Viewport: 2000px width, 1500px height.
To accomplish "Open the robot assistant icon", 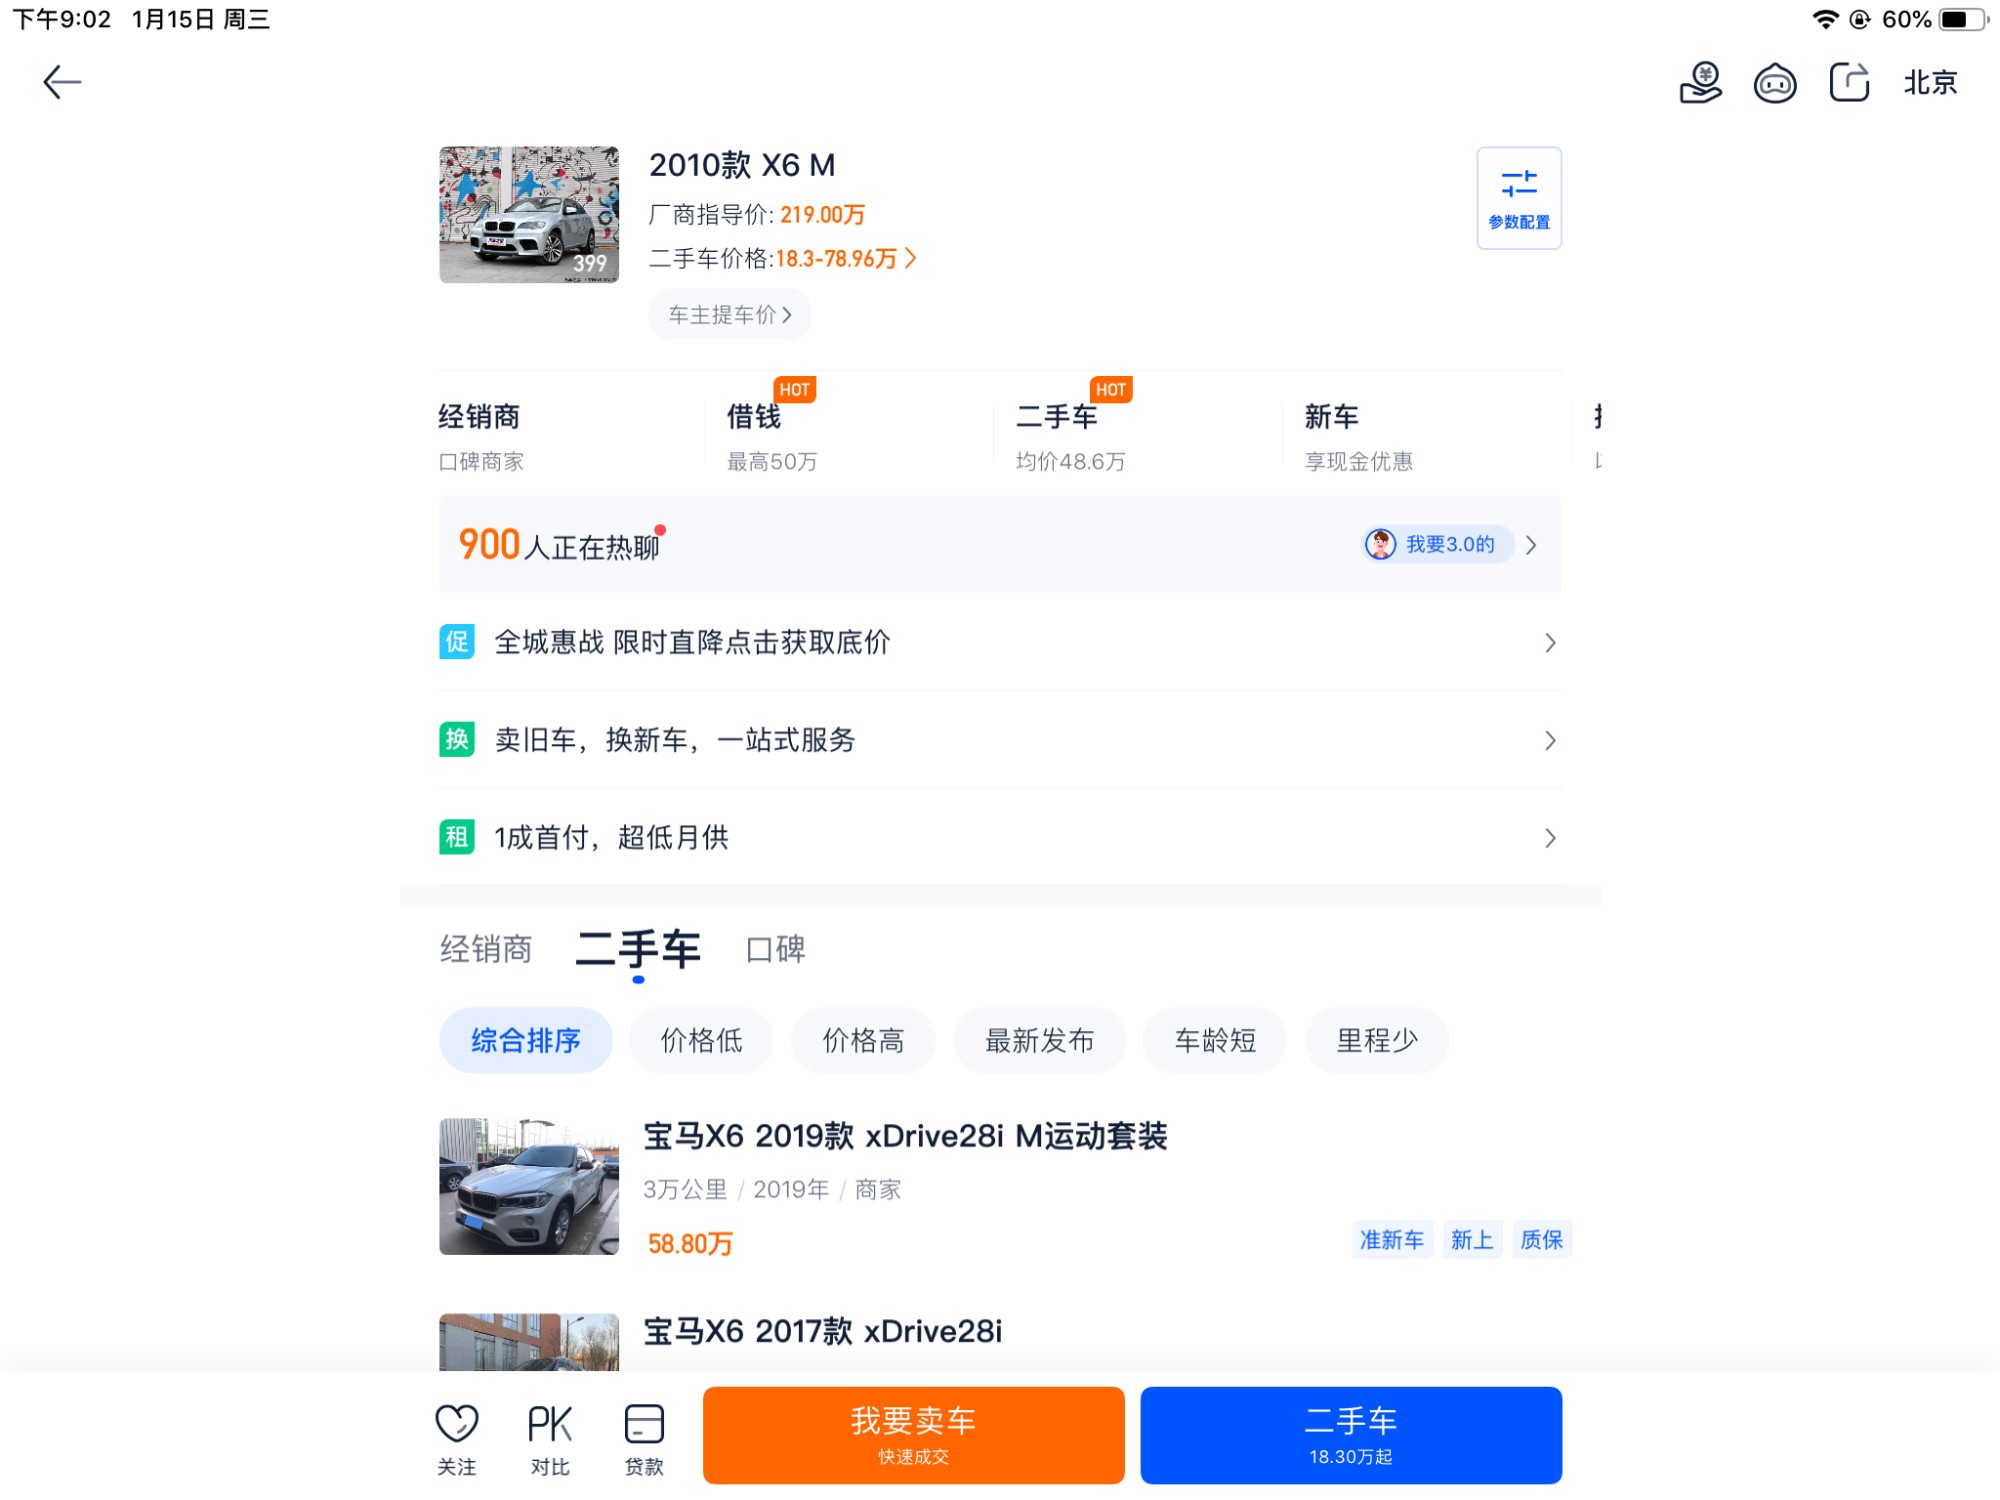I will (x=1775, y=83).
